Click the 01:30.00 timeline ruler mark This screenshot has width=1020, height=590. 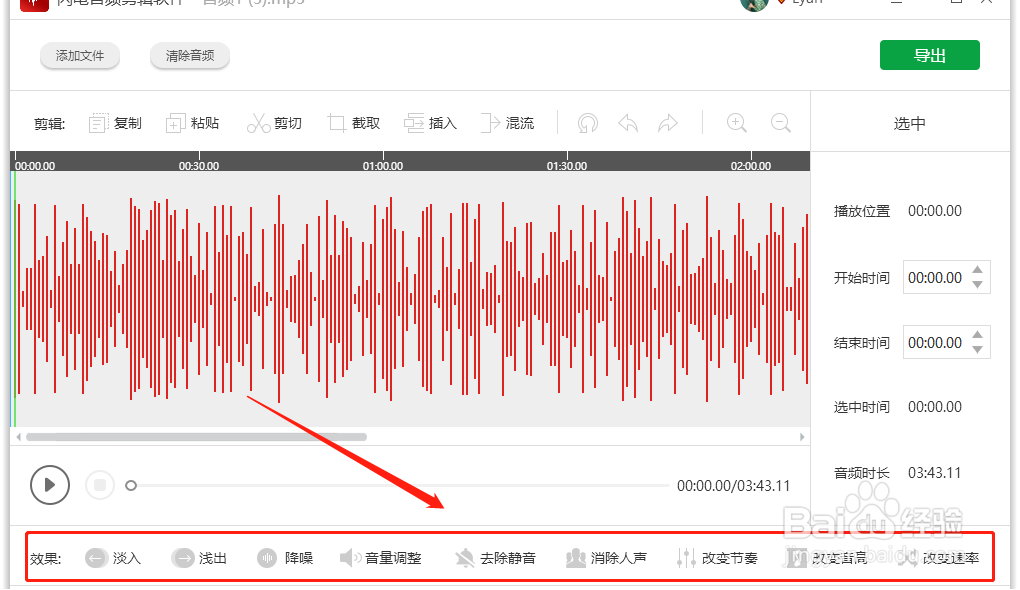[x=567, y=166]
